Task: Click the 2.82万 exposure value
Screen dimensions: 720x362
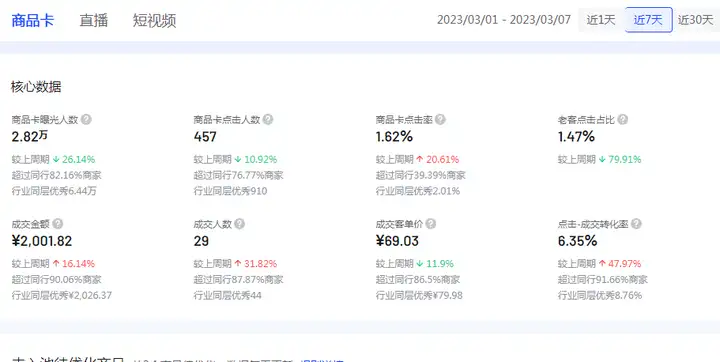Action: point(30,137)
